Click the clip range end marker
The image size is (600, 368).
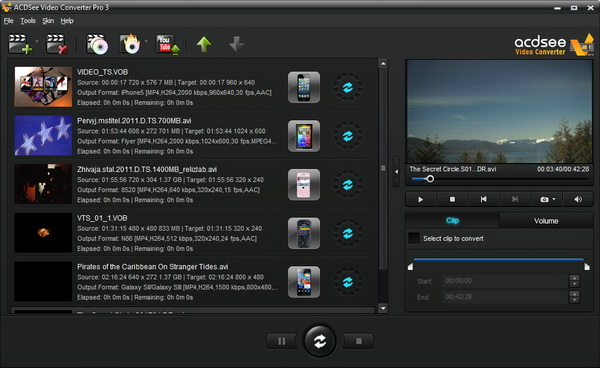click(x=587, y=266)
